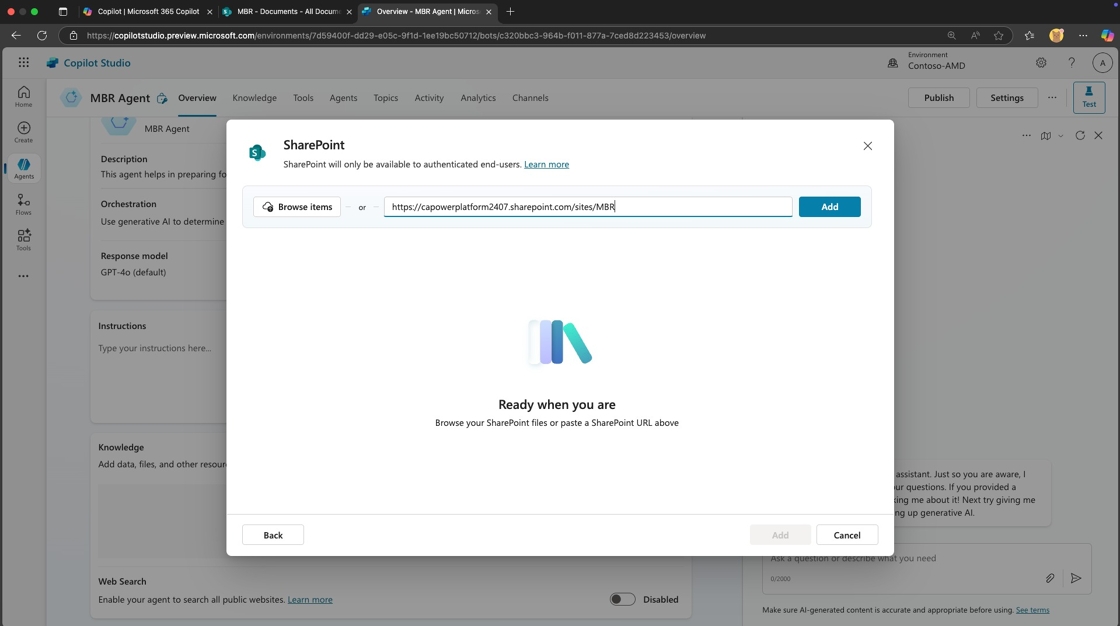This screenshot has width=1120, height=626.
Task: Open the settings gear in header
Action: pos(1041,62)
